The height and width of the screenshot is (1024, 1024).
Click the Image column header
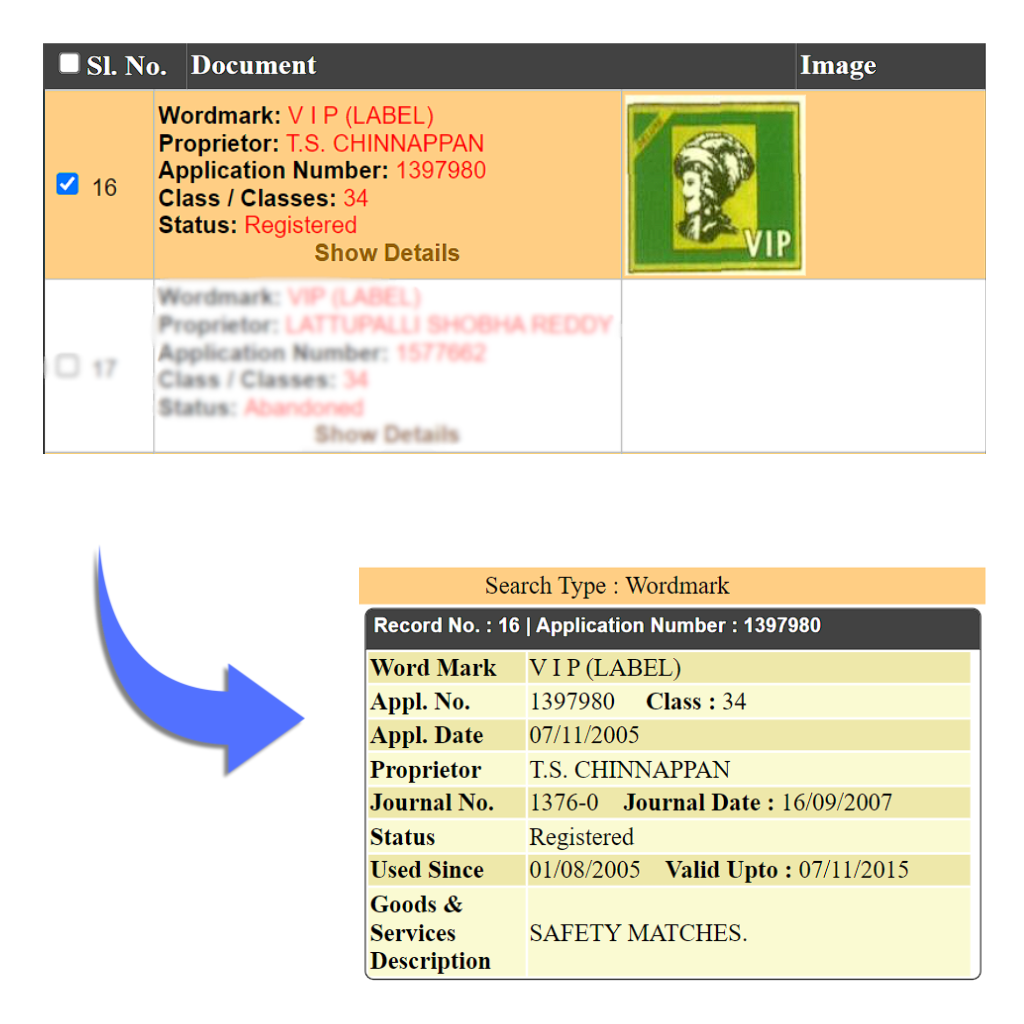tap(837, 66)
